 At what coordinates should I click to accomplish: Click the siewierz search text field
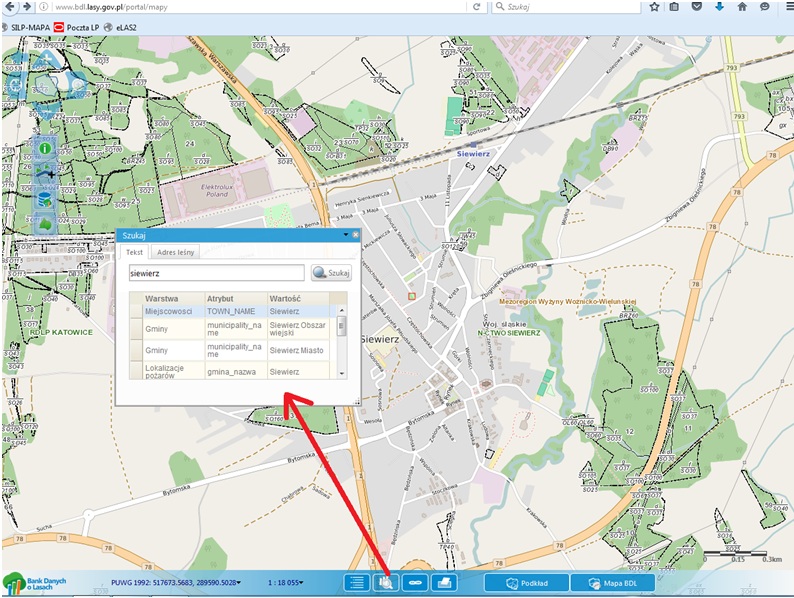tap(216, 272)
